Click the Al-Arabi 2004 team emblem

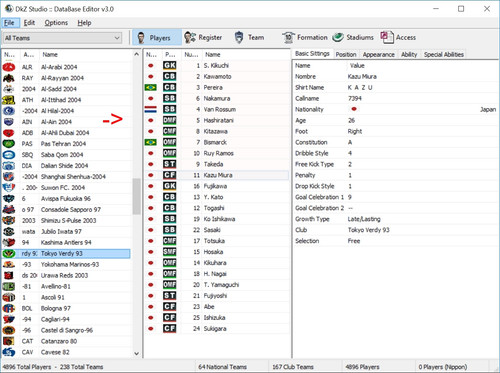(x=9, y=67)
